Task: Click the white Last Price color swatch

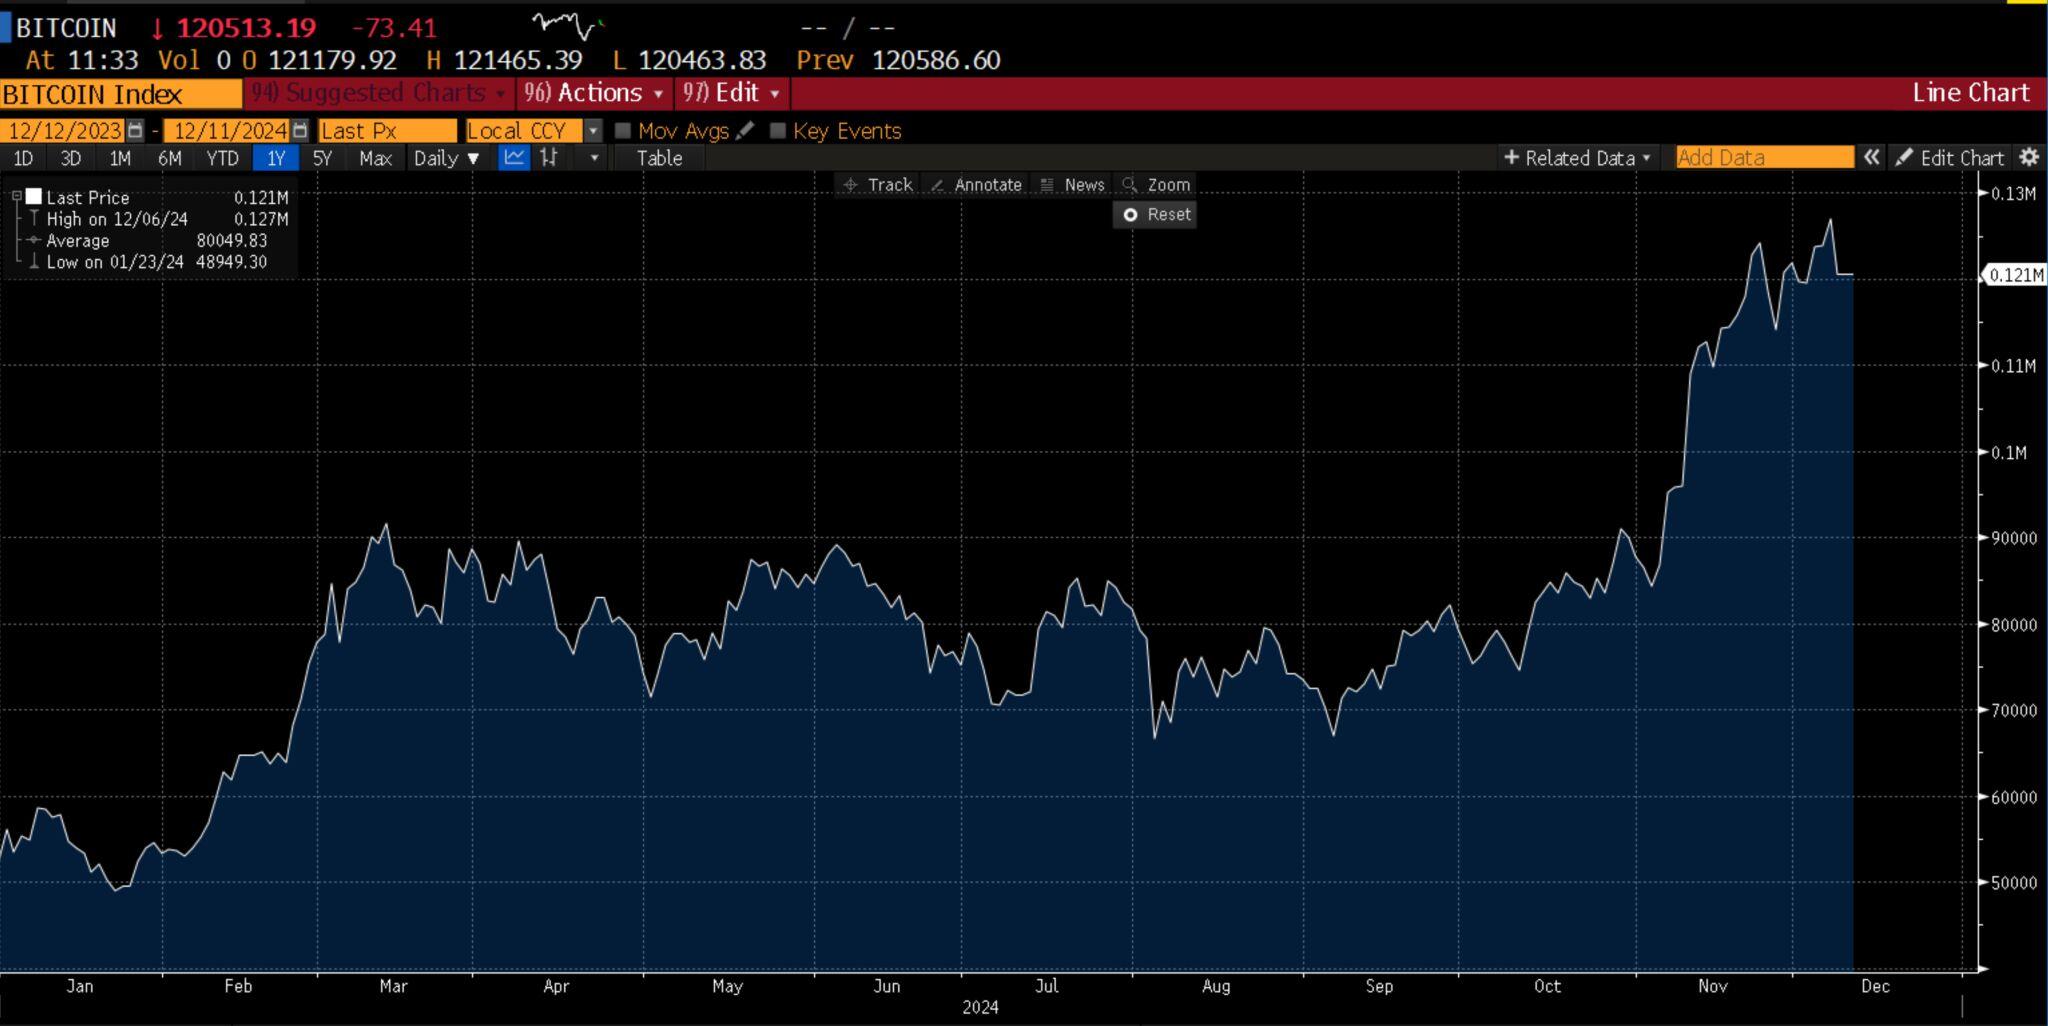Action: [35, 197]
